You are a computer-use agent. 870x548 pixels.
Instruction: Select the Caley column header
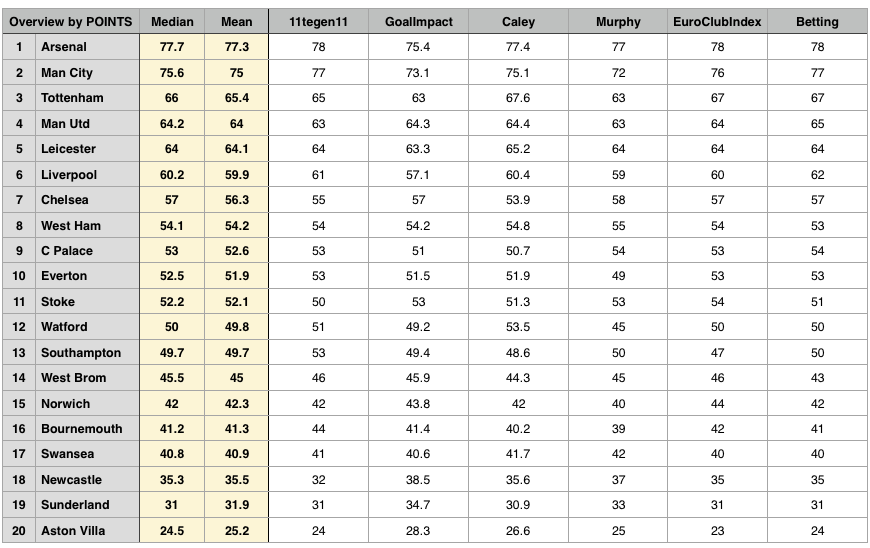[518, 22]
